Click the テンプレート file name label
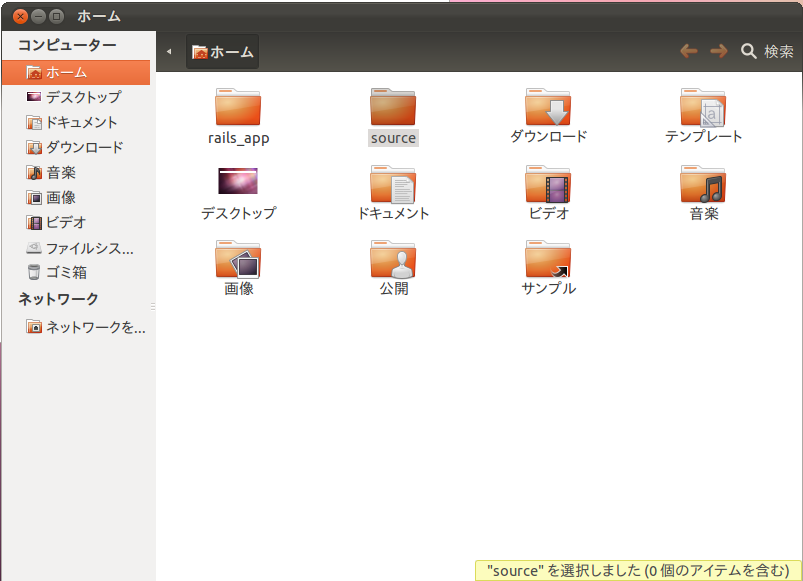This screenshot has height=581, width=803. coord(703,136)
